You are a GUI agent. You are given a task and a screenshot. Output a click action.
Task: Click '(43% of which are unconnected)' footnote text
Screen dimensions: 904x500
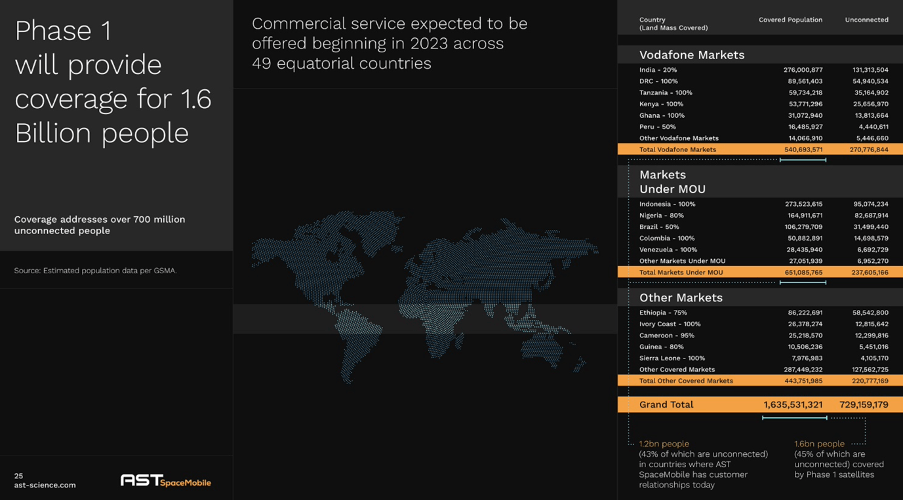(x=703, y=454)
